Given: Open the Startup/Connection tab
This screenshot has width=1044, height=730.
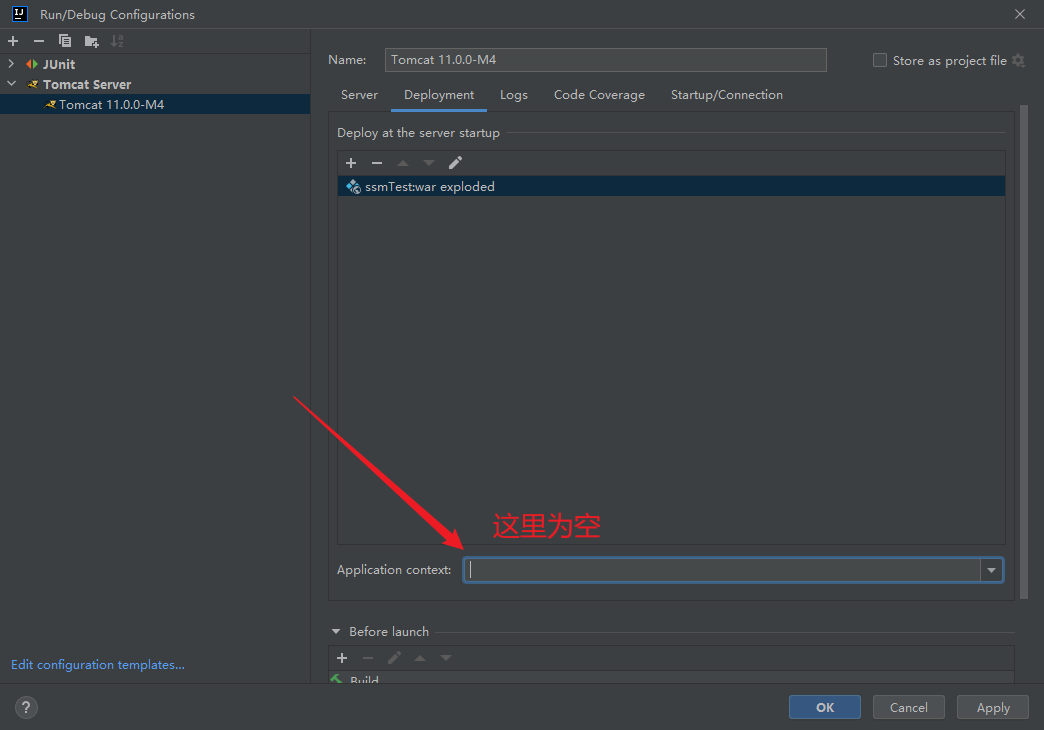Looking at the screenshot, I should (x=726, y=95).
